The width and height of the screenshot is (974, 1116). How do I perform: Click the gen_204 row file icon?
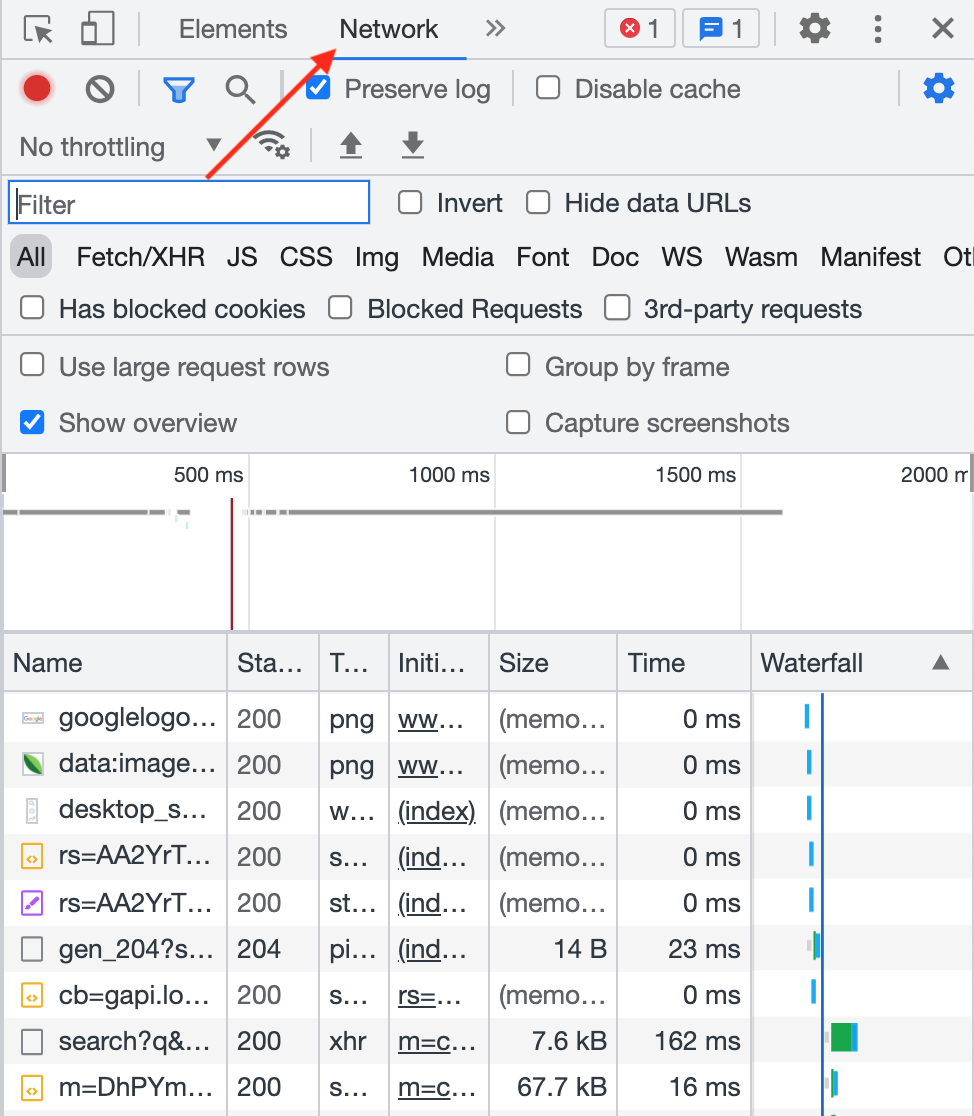32,949
